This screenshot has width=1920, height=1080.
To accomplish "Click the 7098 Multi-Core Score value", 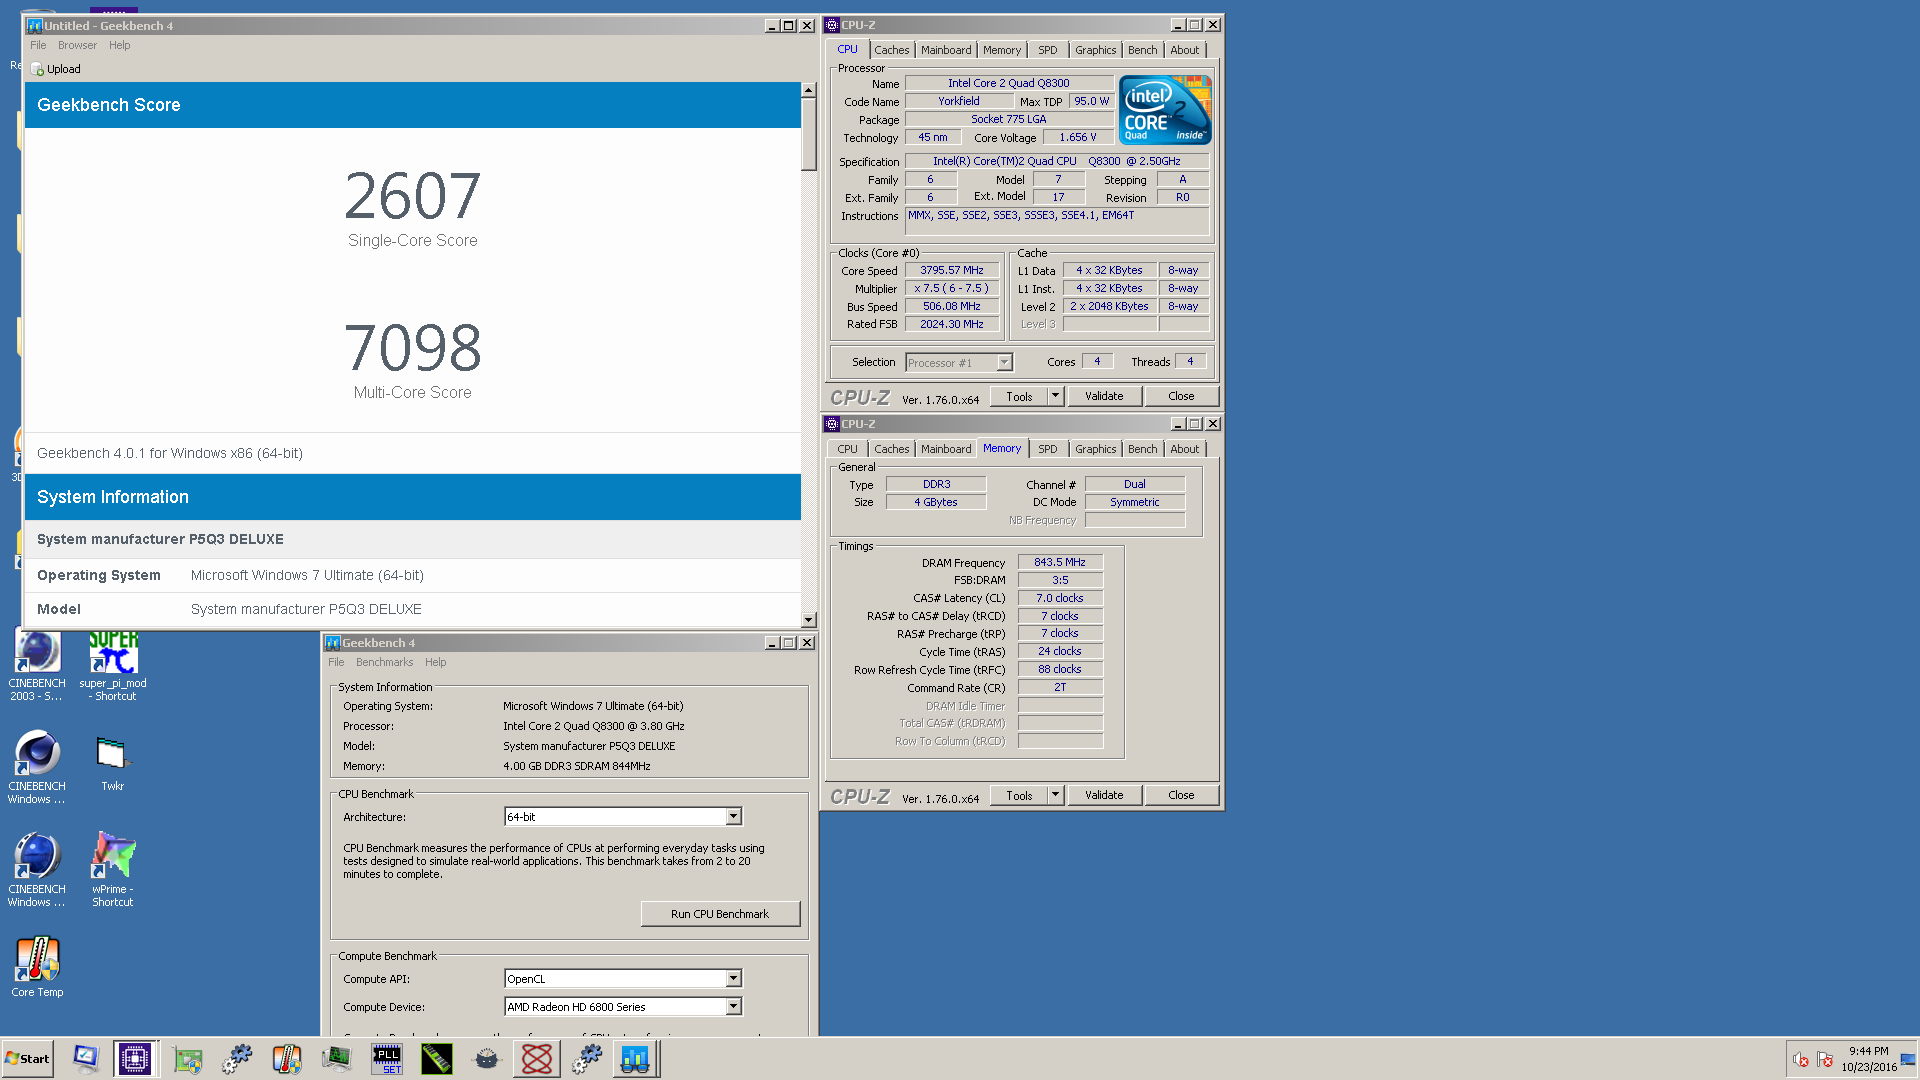I will point(412,348).
